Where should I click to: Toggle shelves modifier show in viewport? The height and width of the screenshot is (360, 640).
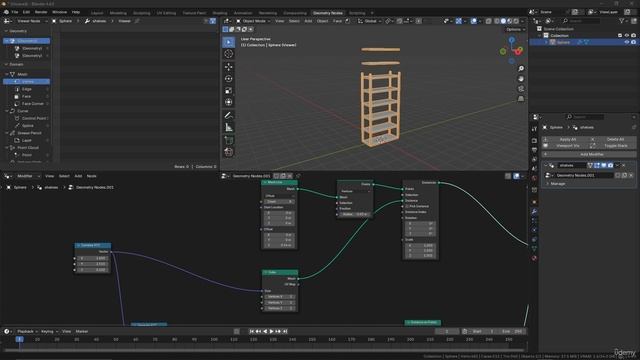click(x=604, y=165)
